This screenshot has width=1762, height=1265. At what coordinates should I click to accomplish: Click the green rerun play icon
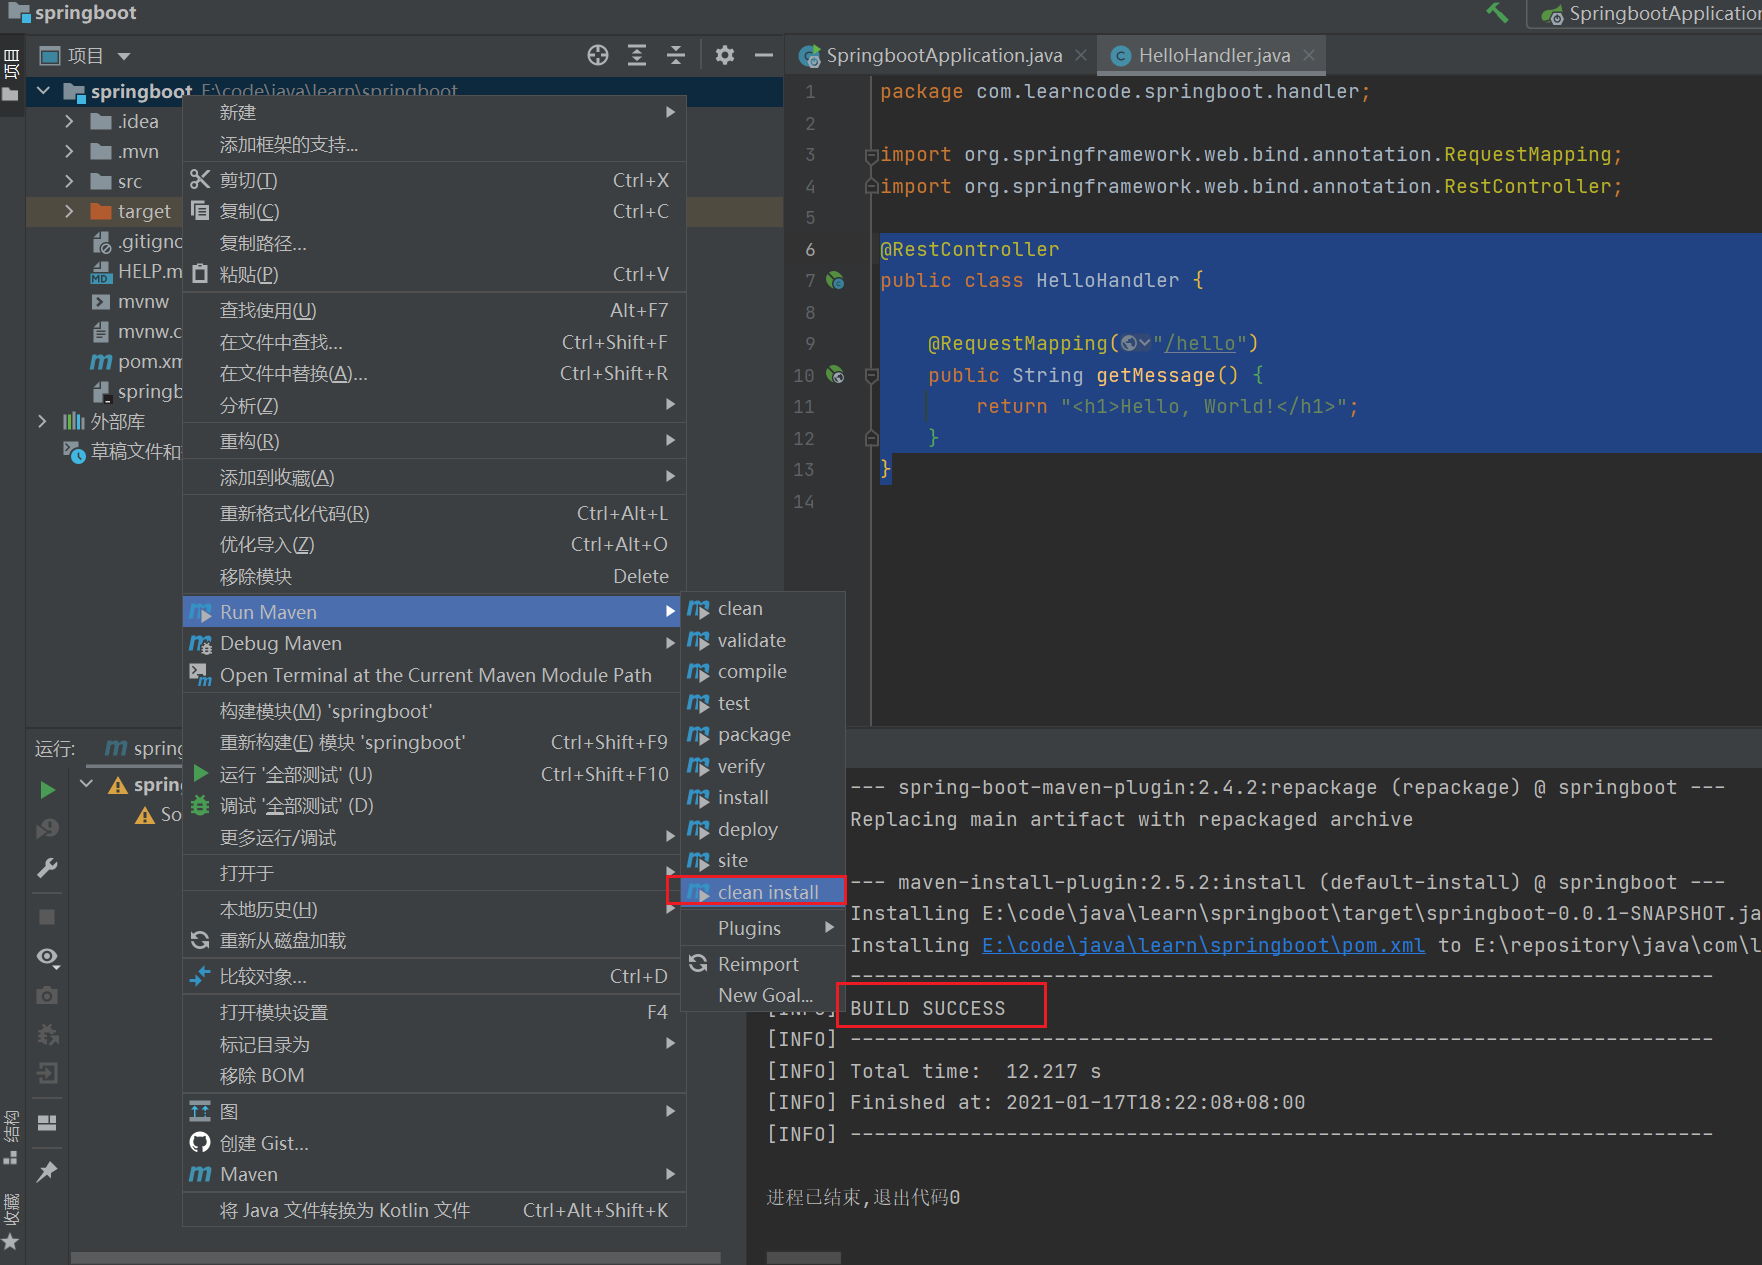coord(47,790)
